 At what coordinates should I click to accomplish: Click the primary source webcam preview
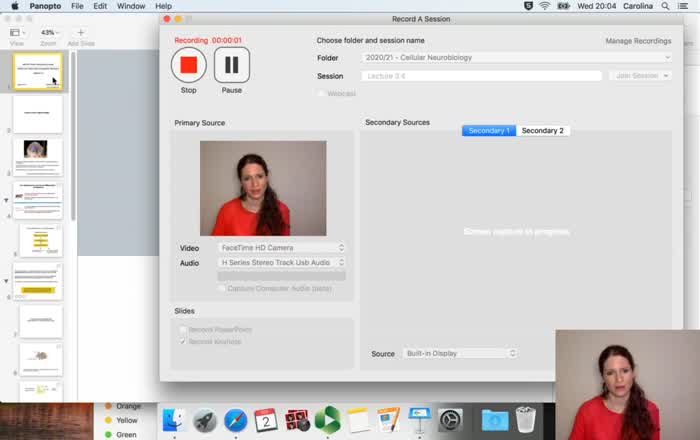tap(263, 188)
